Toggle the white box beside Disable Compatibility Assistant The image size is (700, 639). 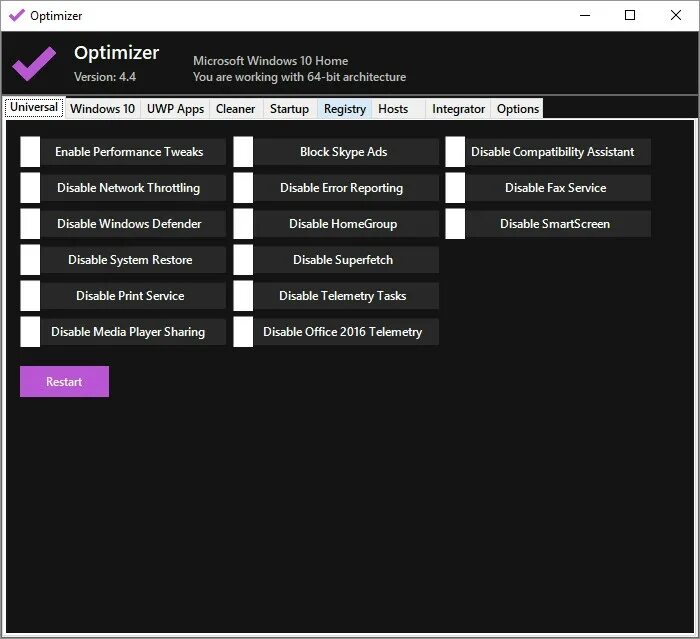[x=455, y=152]
